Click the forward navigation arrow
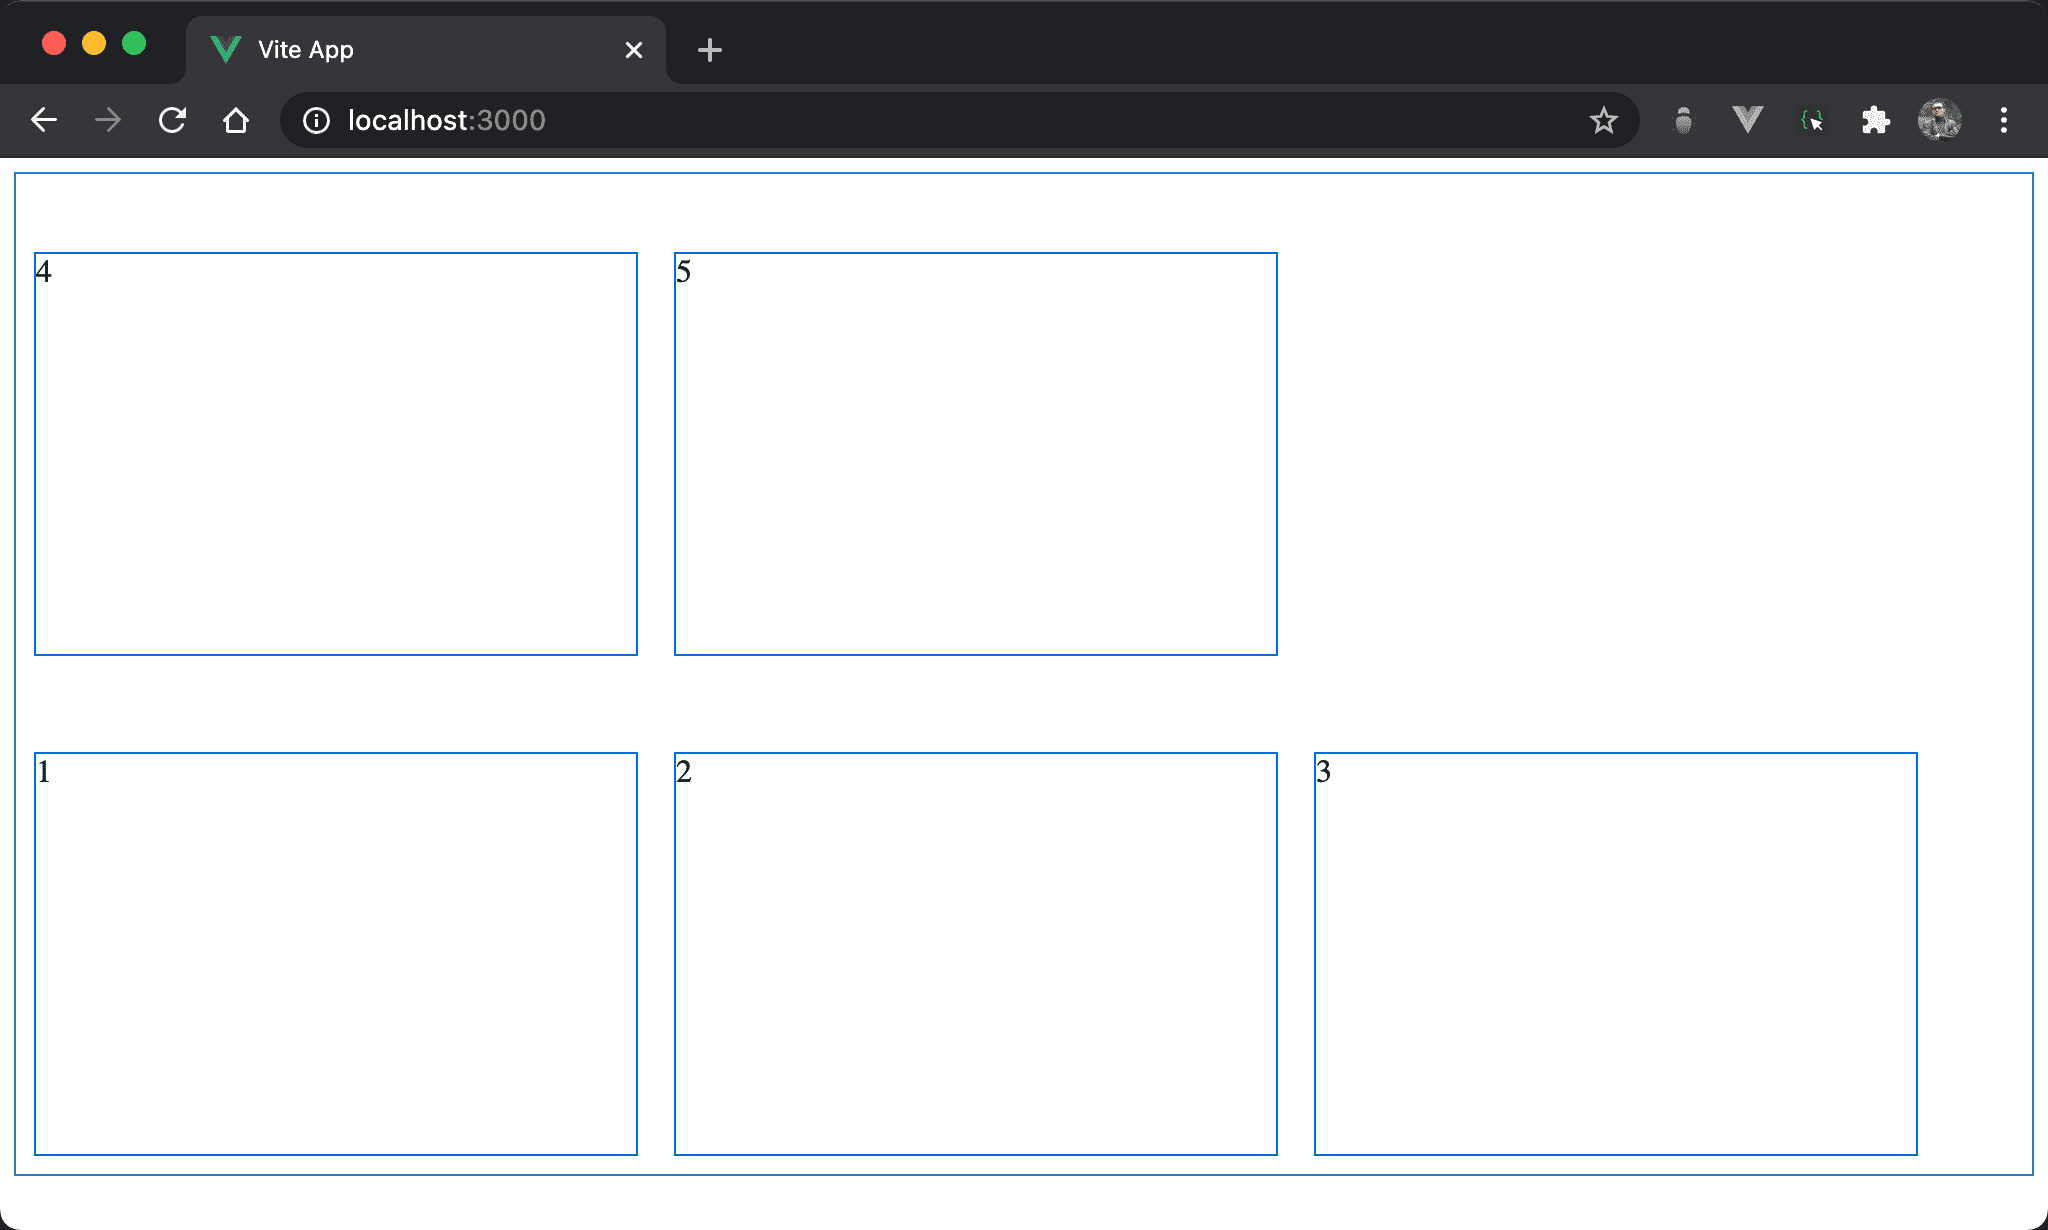This screenshot has width=2048, height=1230. tap(108, 120)
